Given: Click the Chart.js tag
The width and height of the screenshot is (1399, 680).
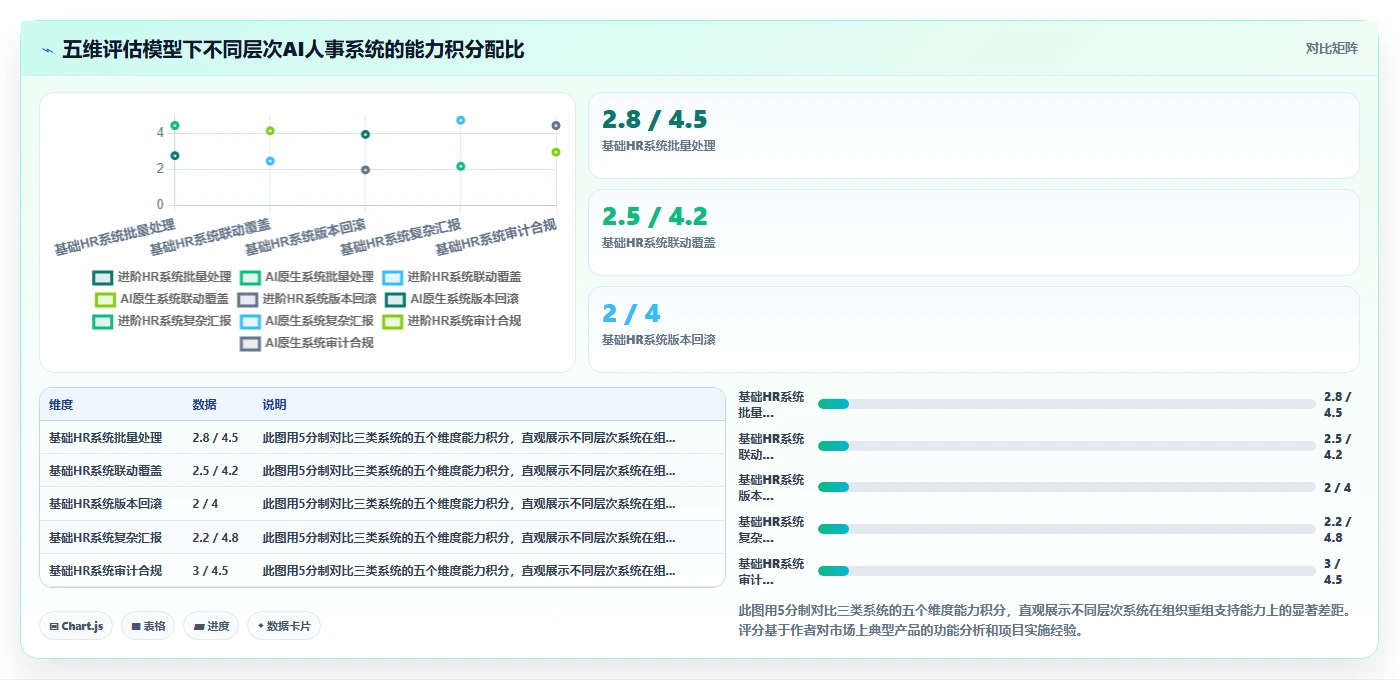Looking at the screenshot, I should pos(76,626).
